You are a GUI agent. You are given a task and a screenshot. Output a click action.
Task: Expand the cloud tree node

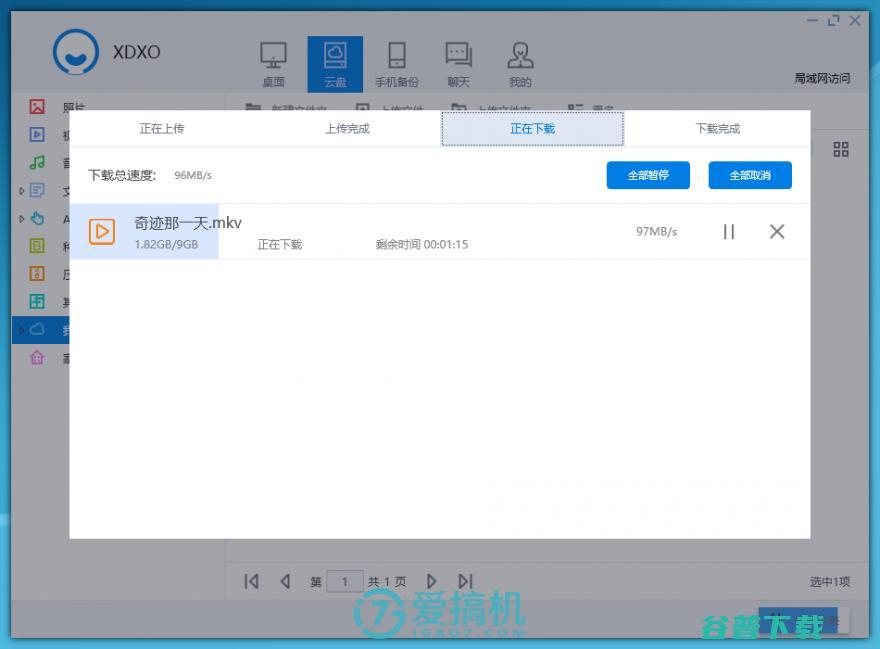tap(21, 330)
